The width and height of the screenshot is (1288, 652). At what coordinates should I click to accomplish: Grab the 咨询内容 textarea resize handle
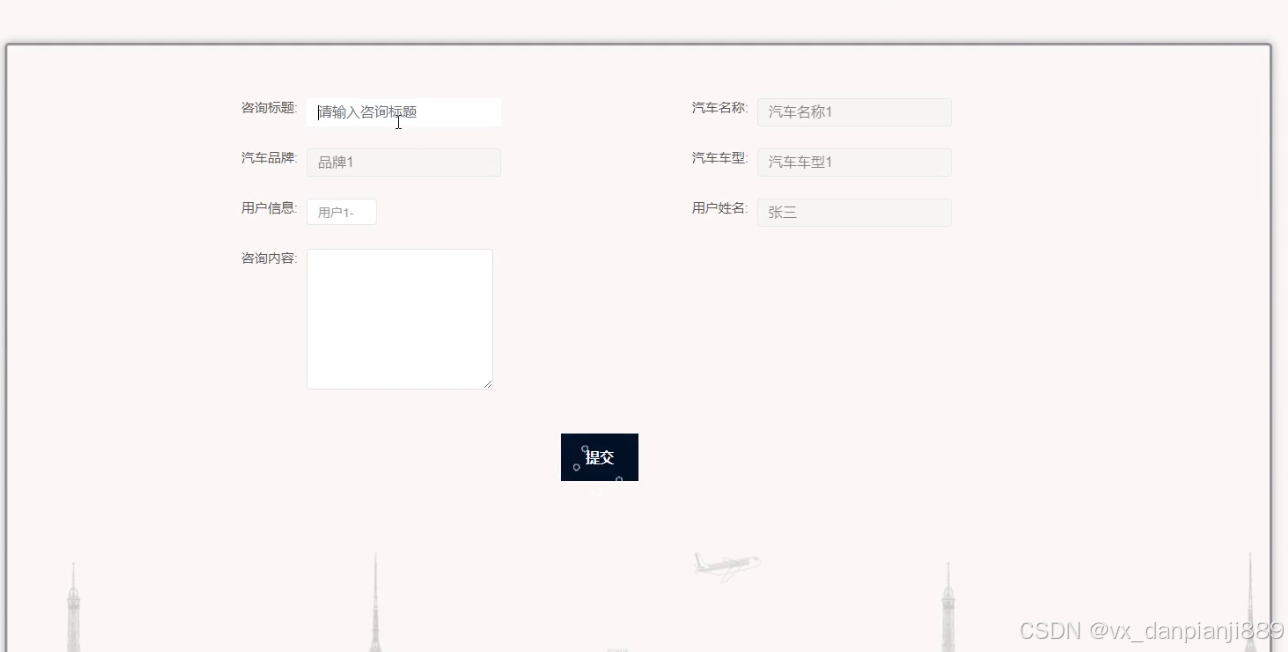488,384
